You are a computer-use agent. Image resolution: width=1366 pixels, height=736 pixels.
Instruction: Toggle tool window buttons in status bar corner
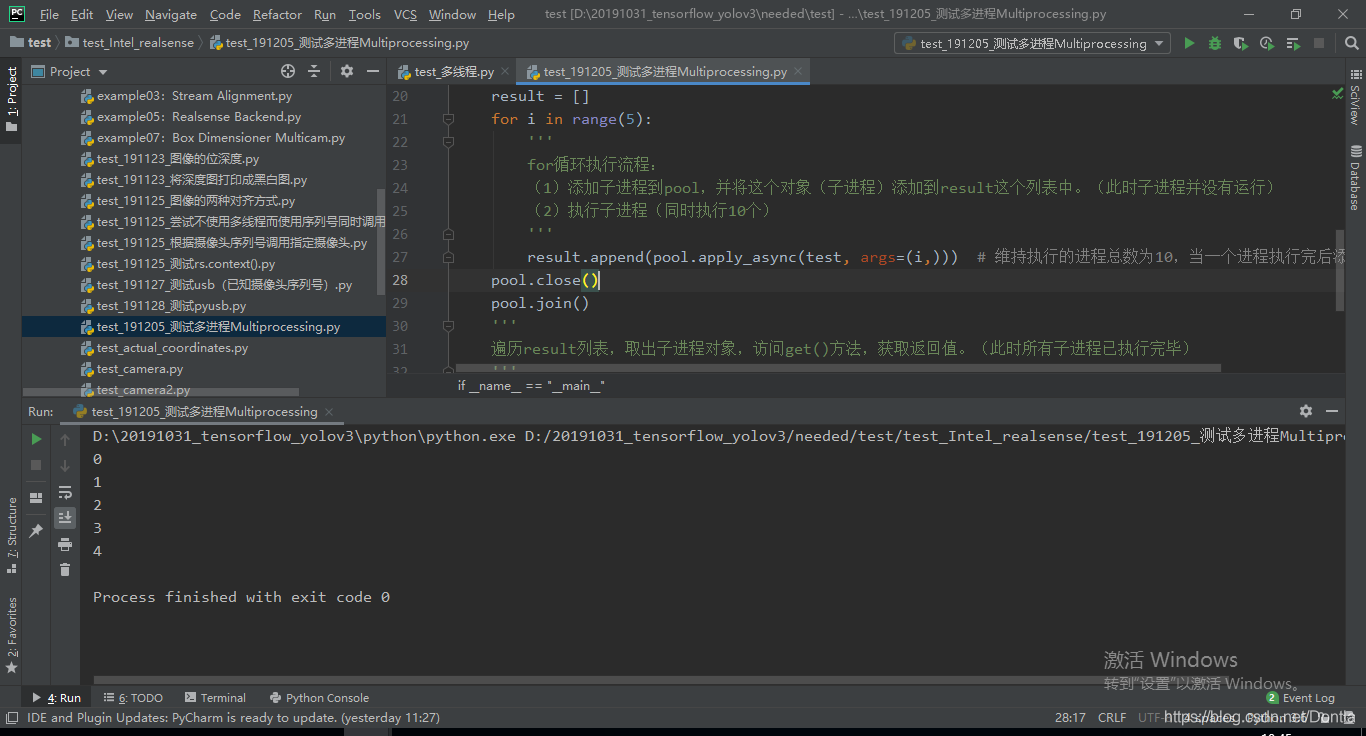click(x=11, y=717)
